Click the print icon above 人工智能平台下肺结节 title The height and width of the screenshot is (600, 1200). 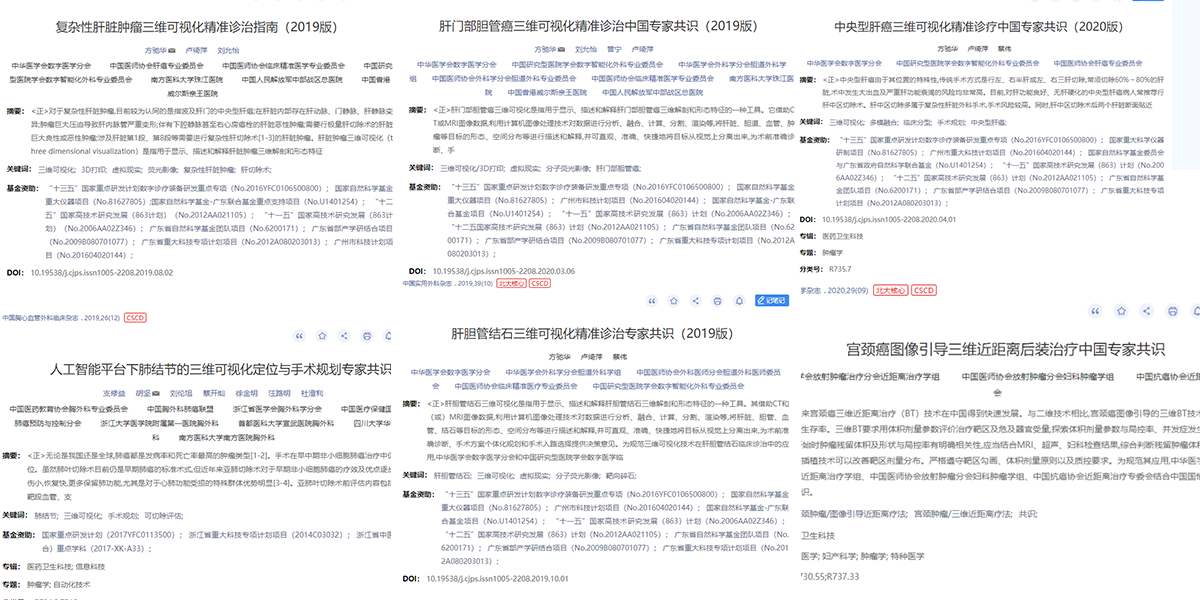(367, 337)
